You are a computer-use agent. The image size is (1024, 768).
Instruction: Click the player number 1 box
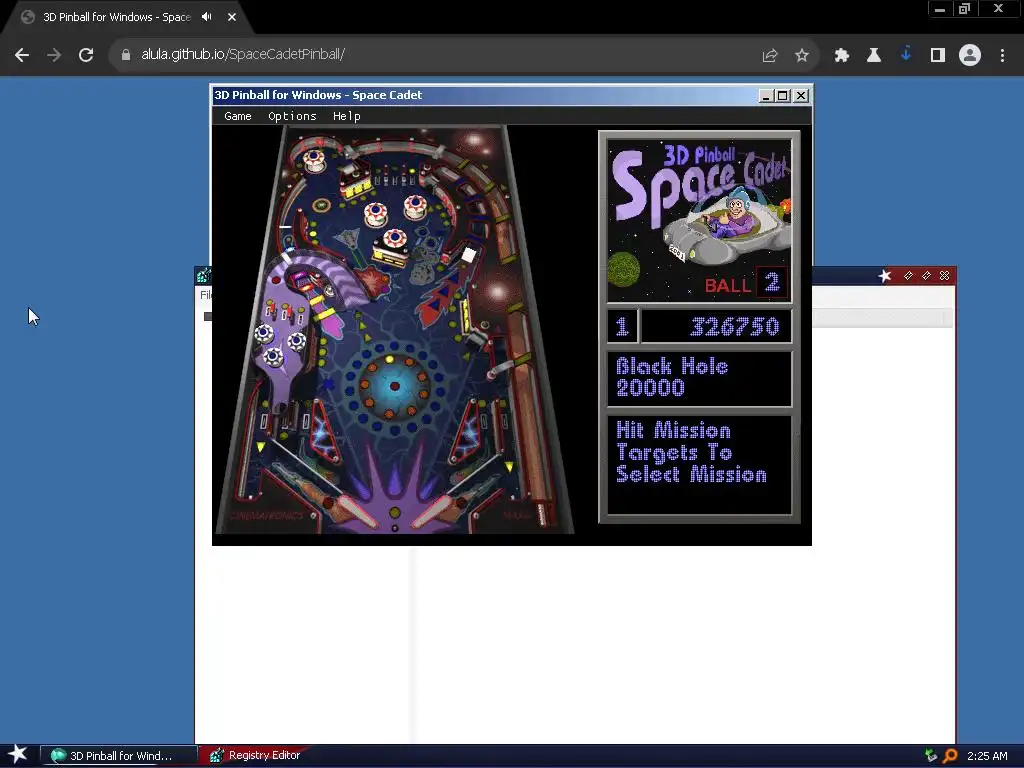pyautogui.click(x=622, y=326)
